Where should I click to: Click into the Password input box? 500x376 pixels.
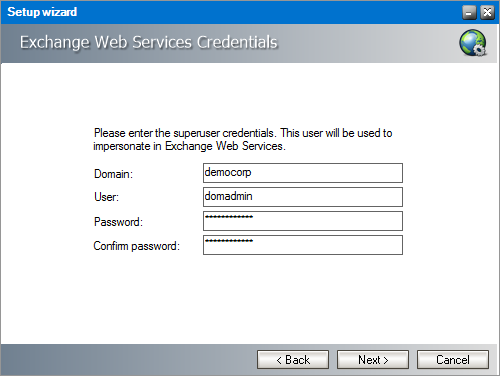[303, 221]
